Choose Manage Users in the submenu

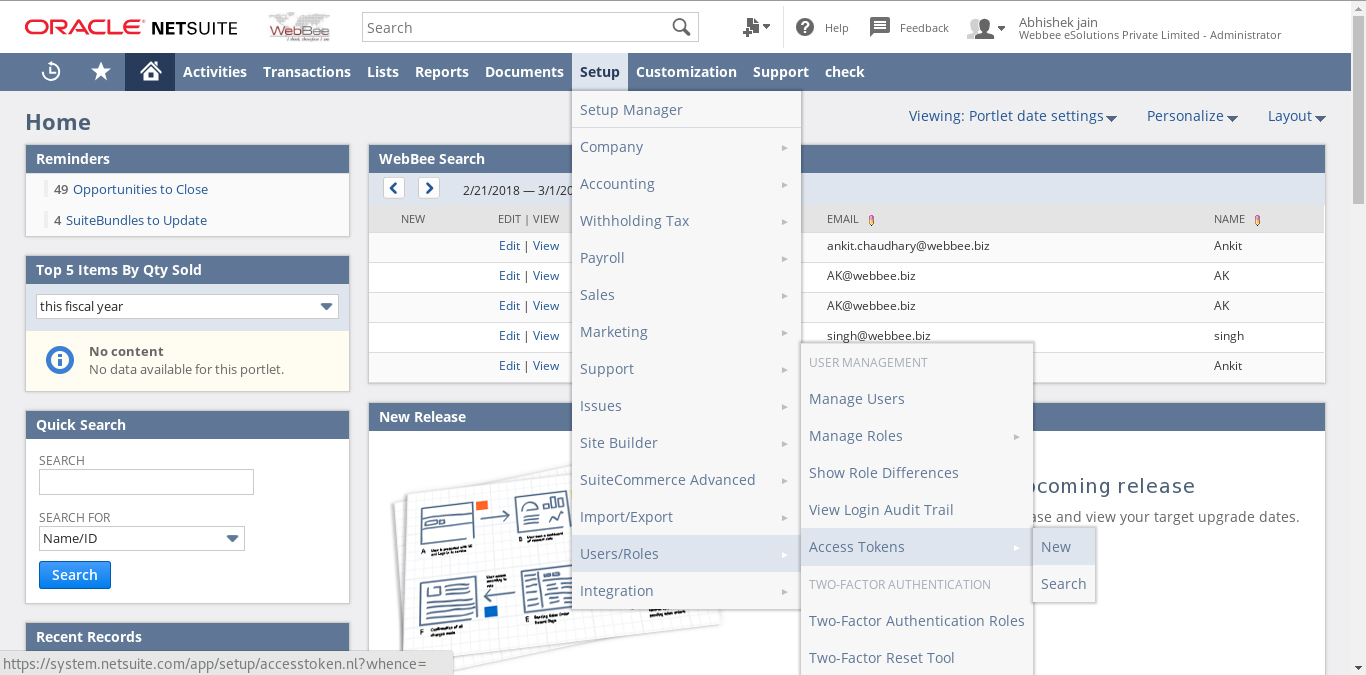916,399
